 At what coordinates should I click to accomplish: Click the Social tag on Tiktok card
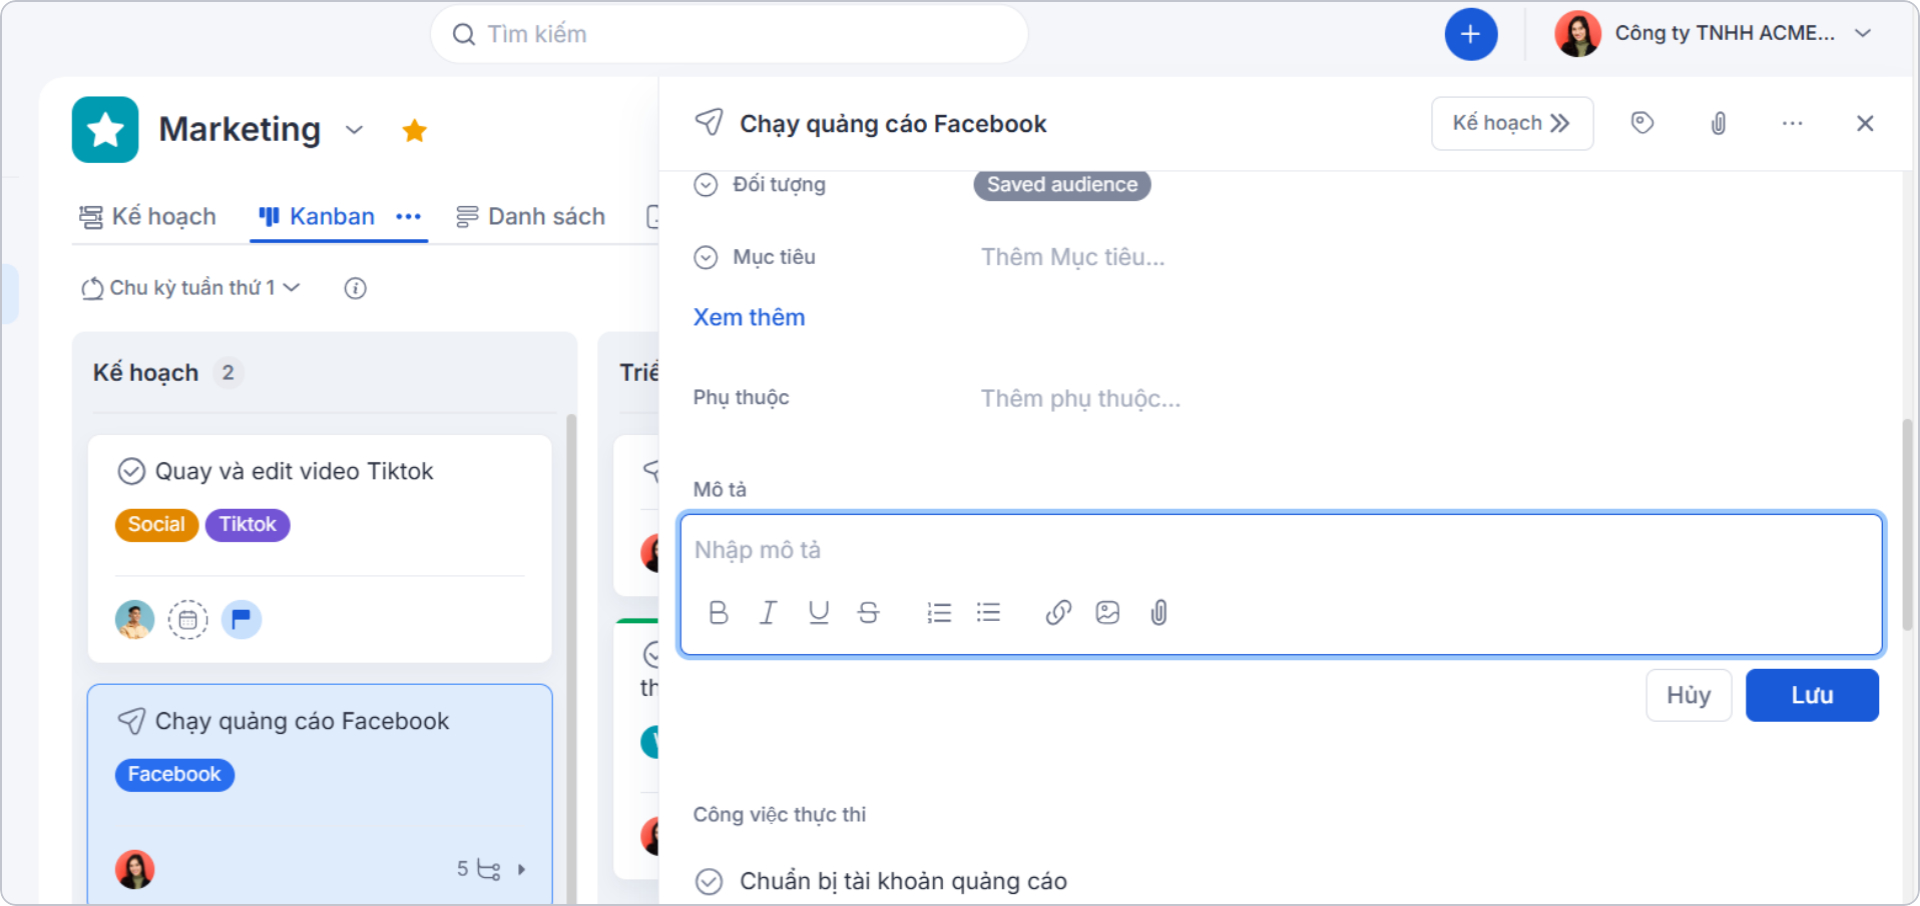point(156,524)
